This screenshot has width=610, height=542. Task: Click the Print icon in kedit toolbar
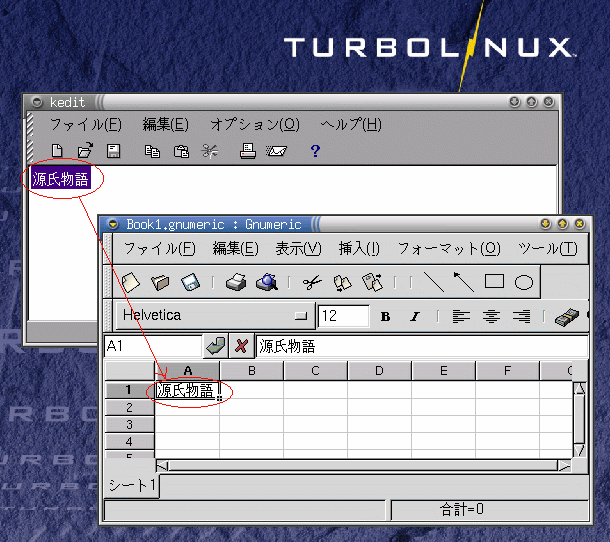coord(248,151)
